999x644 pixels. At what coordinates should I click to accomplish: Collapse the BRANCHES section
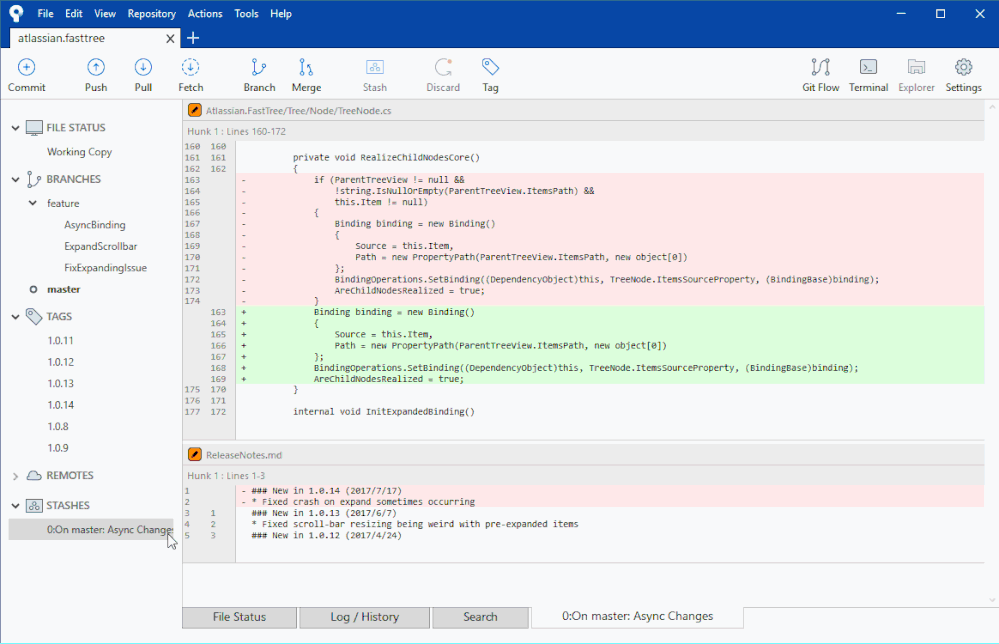pos(15,180)
